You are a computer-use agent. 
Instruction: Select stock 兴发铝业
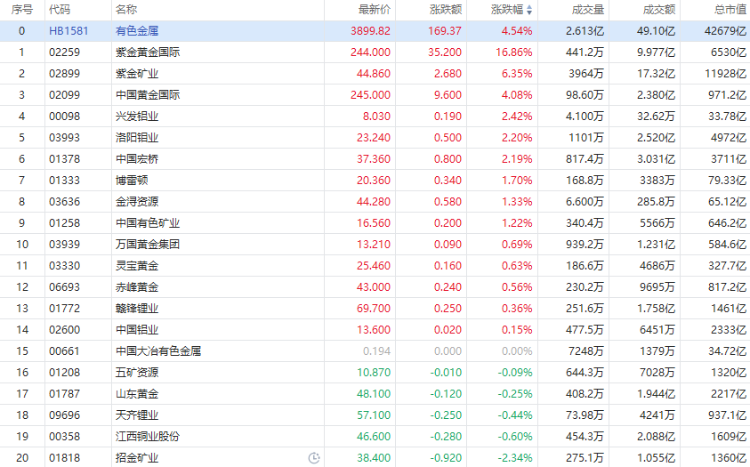137,116
